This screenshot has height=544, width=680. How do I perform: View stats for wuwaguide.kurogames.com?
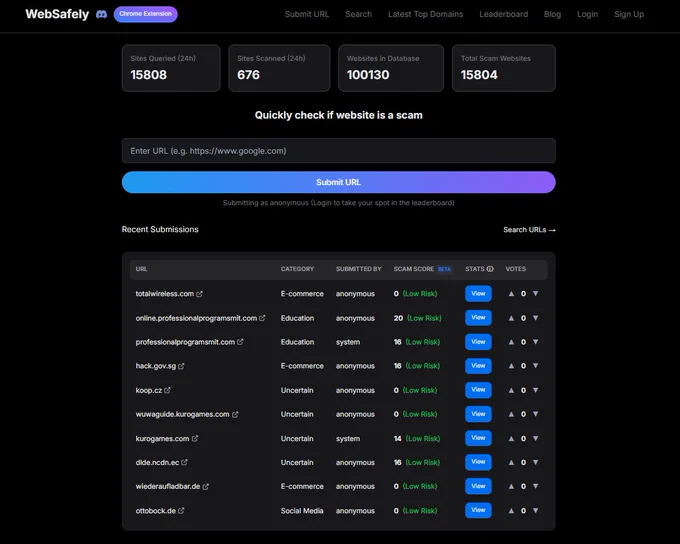[x=478, y=414]
